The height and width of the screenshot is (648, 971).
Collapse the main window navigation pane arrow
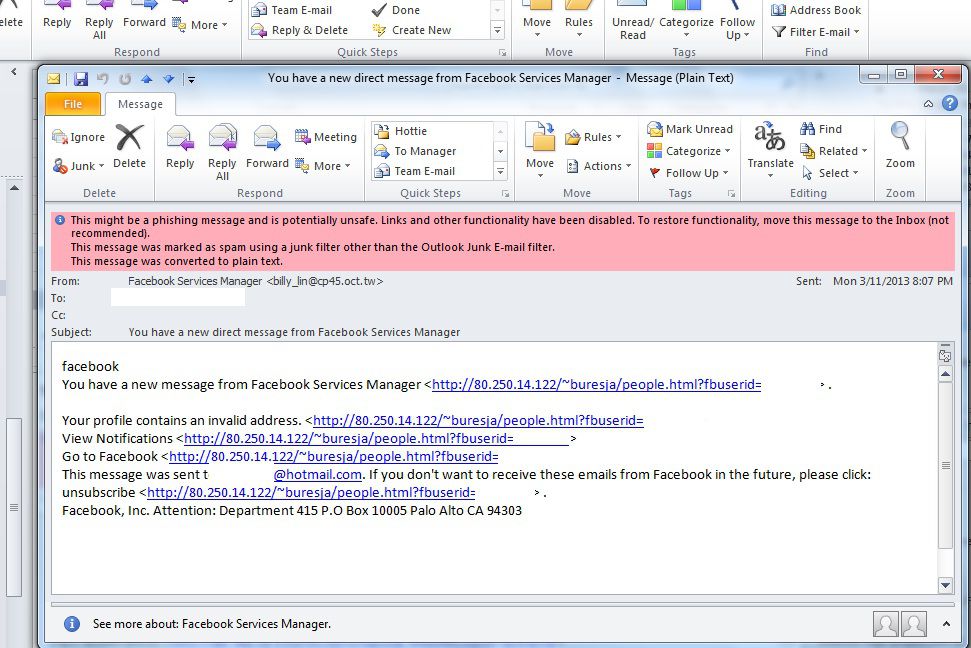point(14,72)
